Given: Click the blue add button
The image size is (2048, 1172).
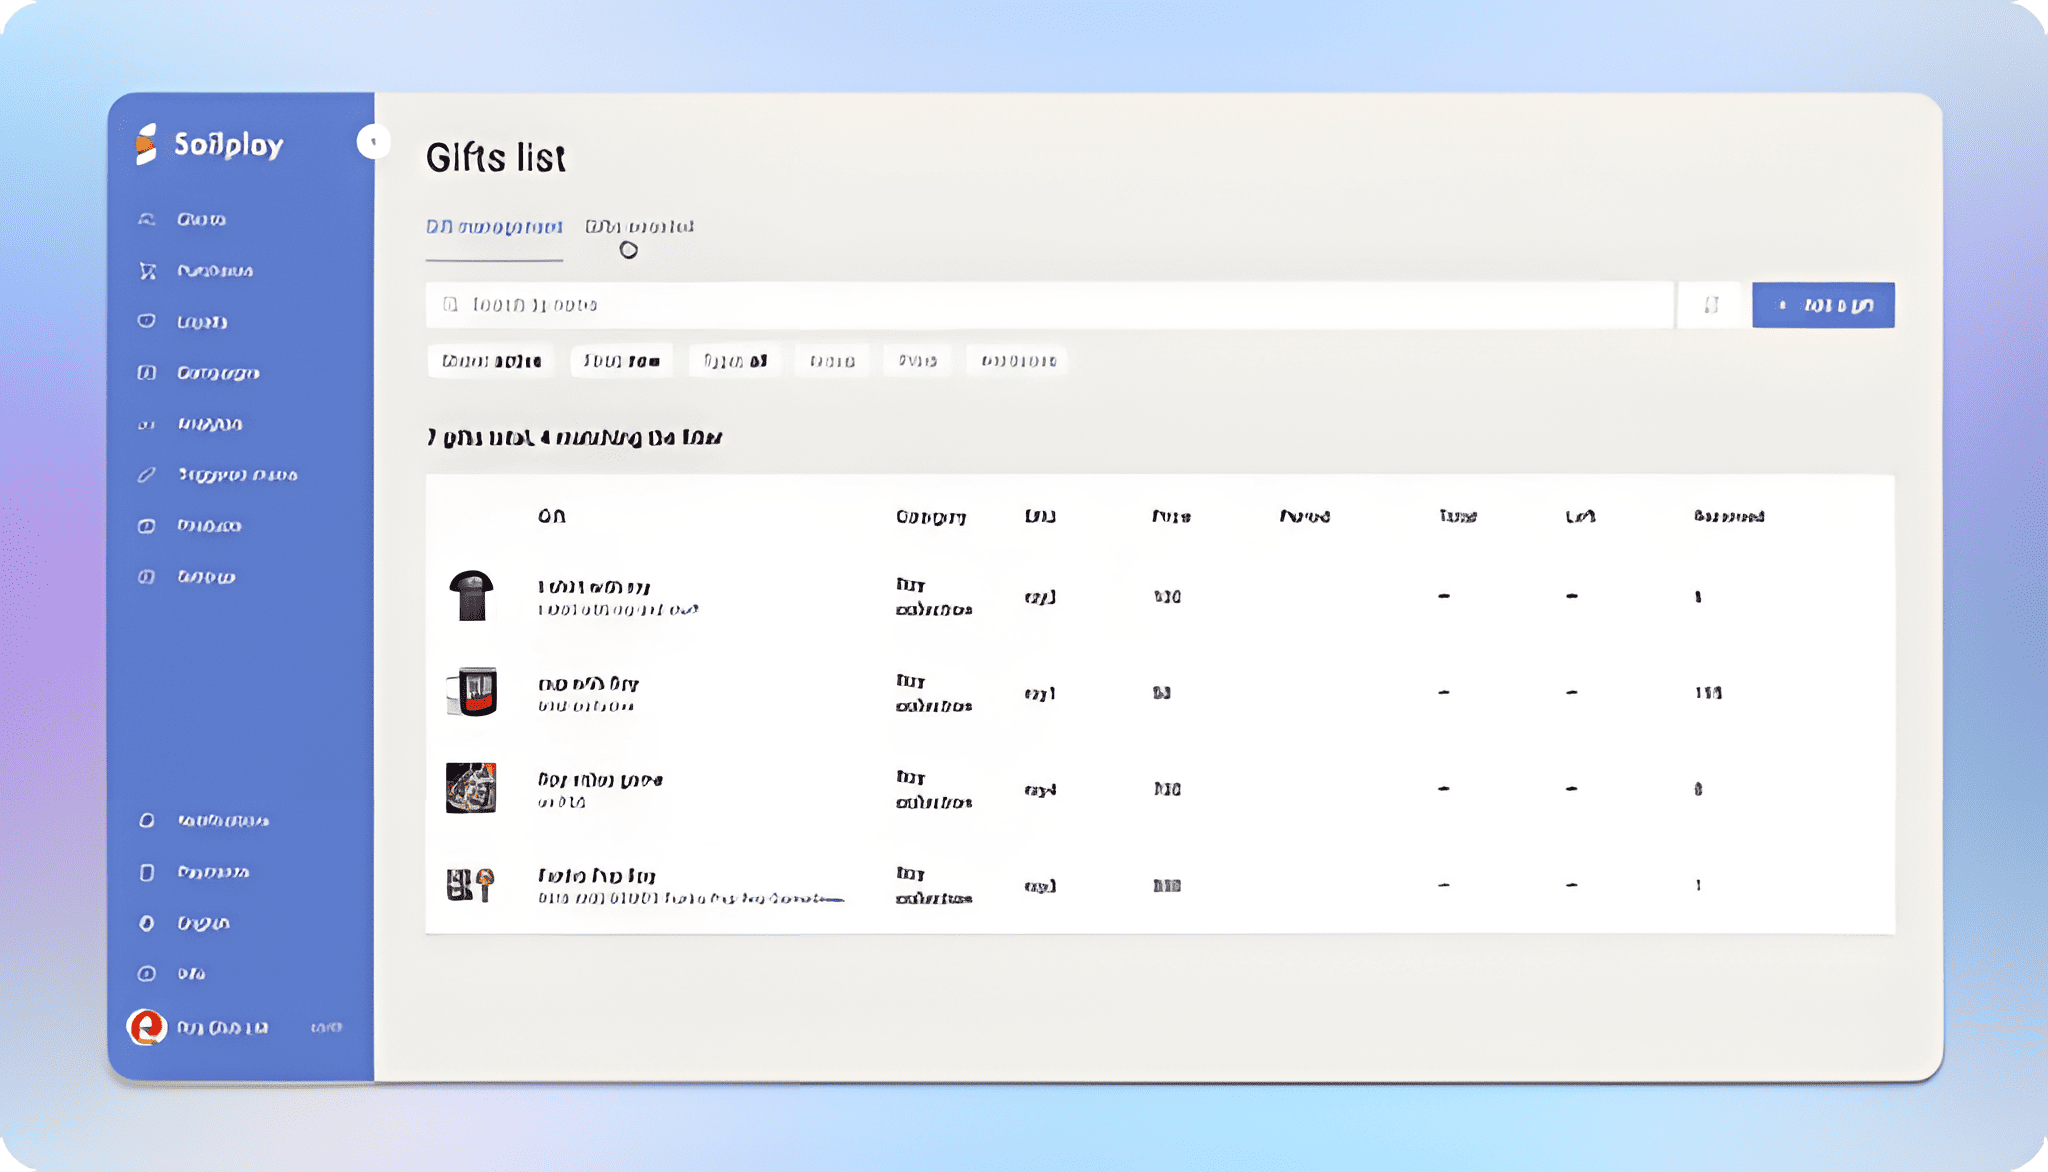Looking at the screenshot, I should (1822, 305).
